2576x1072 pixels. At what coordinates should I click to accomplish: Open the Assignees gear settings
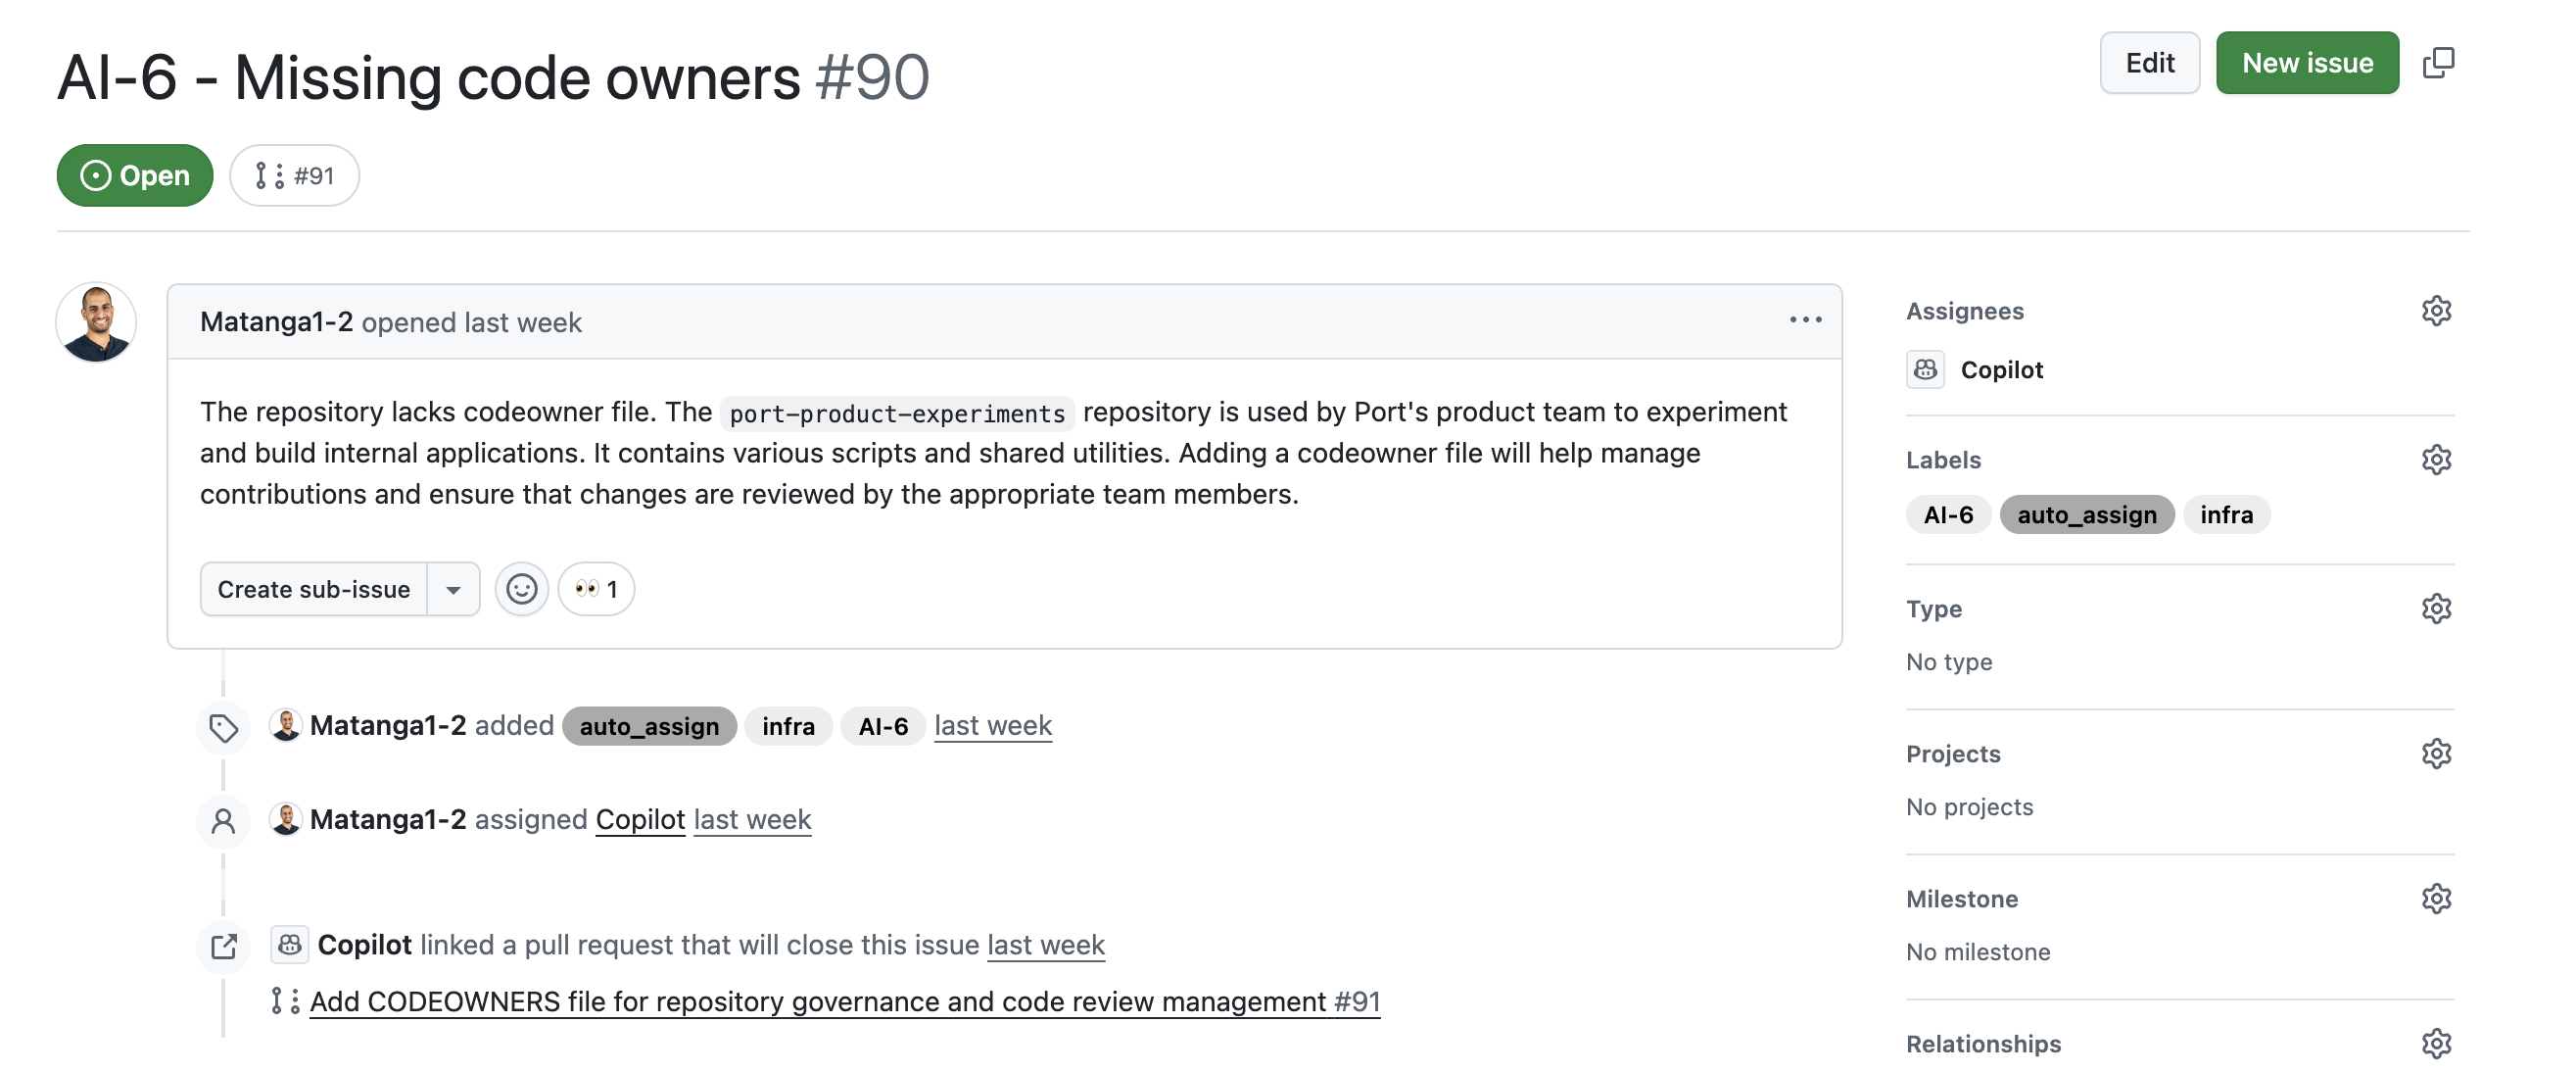(2436, 311)
